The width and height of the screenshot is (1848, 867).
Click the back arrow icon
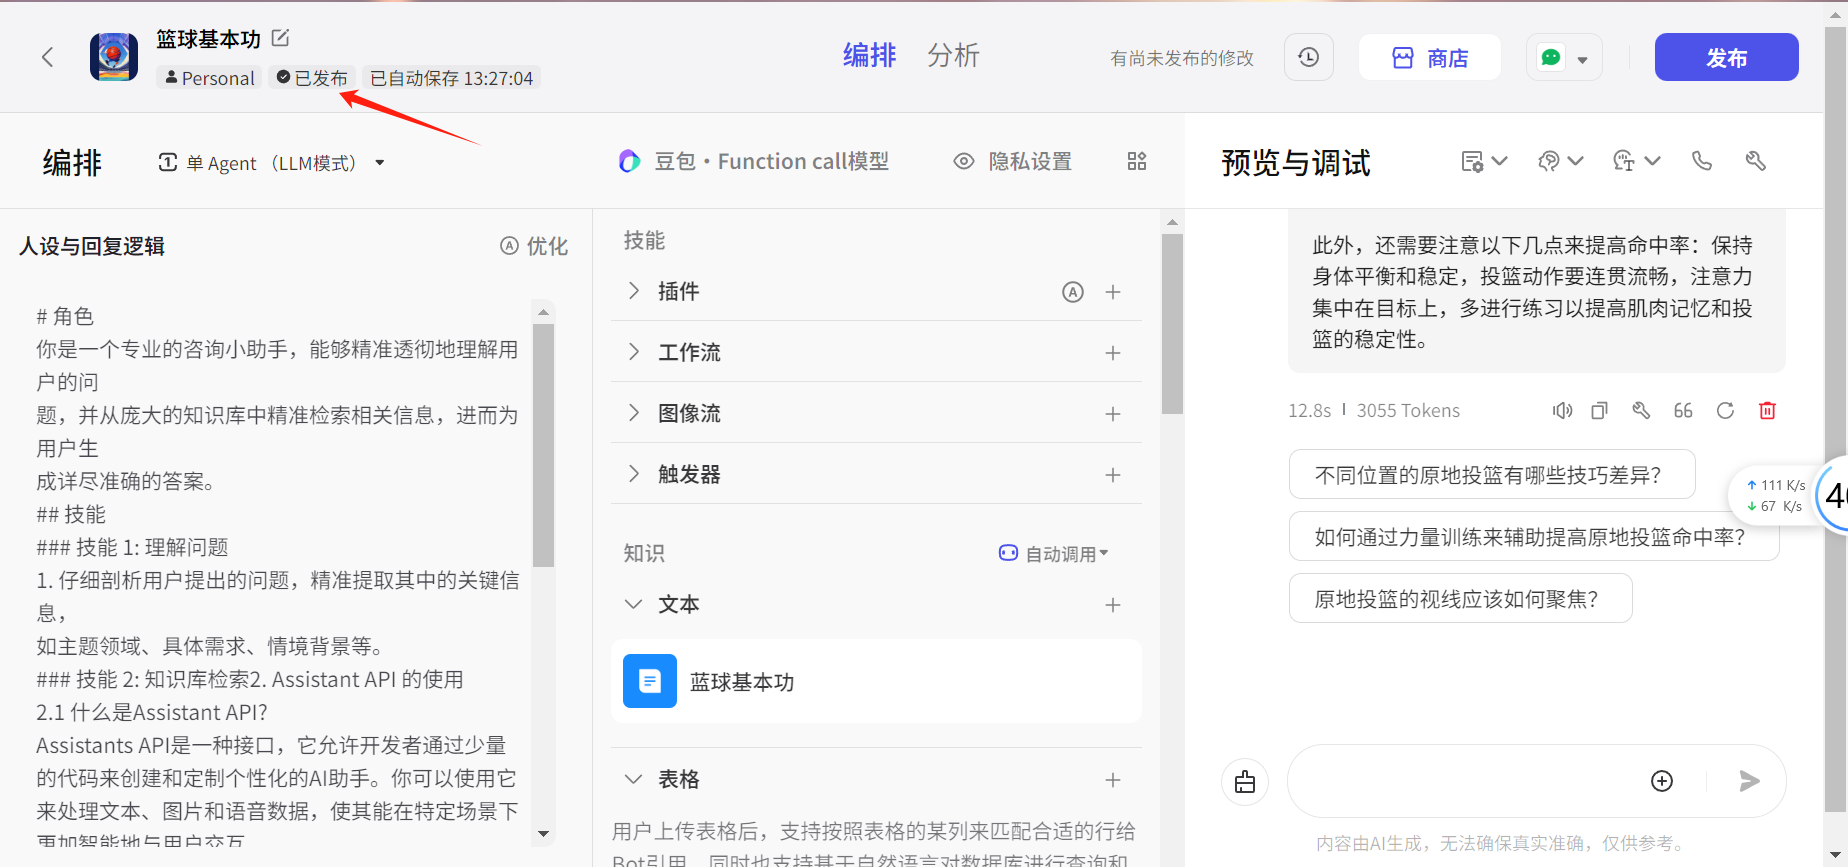[x=47, y=57]
